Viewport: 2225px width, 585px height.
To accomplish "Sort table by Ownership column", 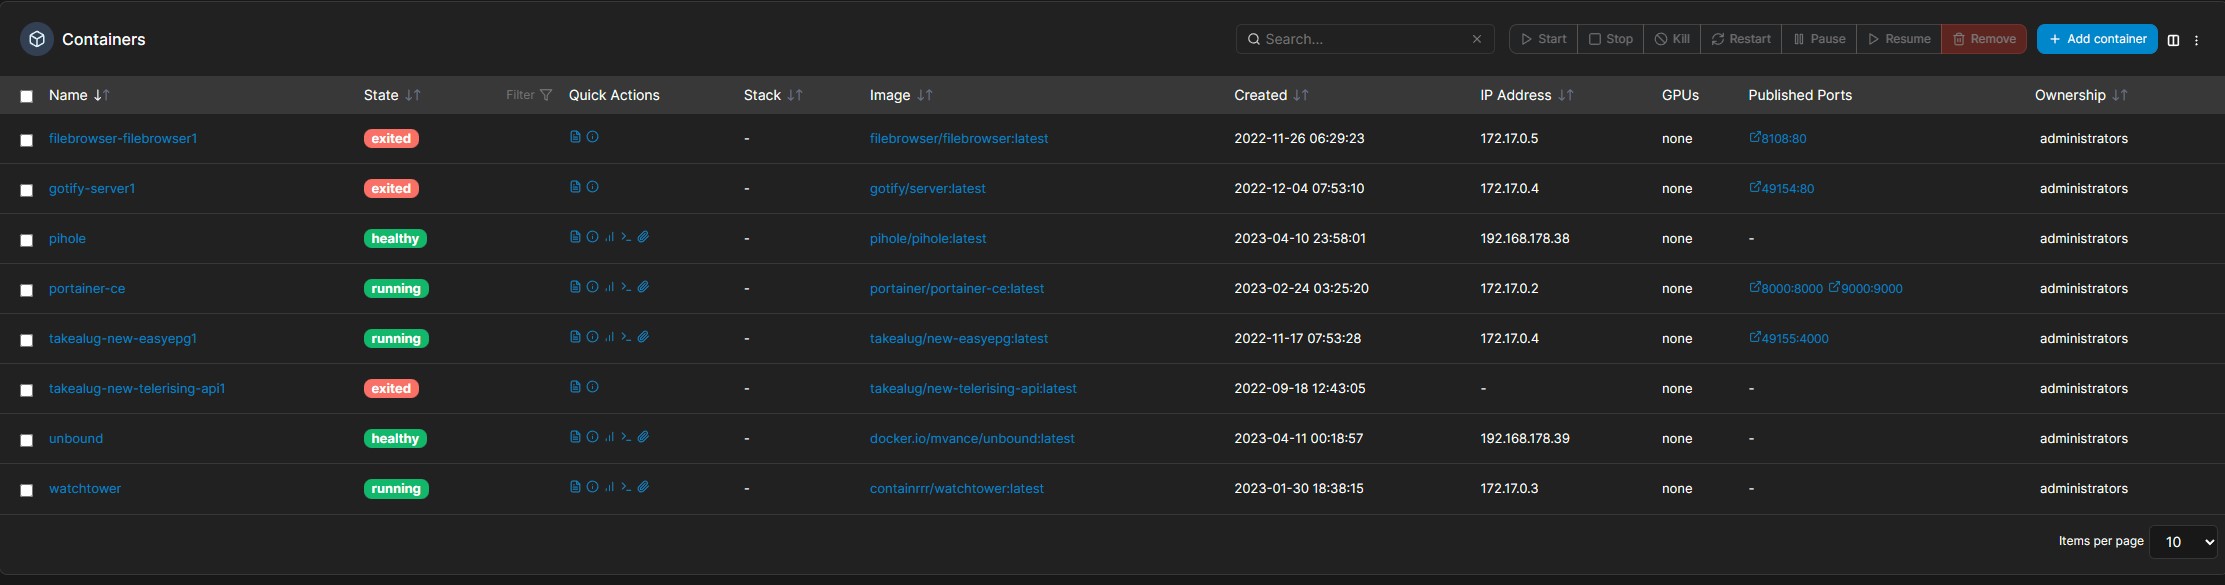I will [x=2081, y=95].
